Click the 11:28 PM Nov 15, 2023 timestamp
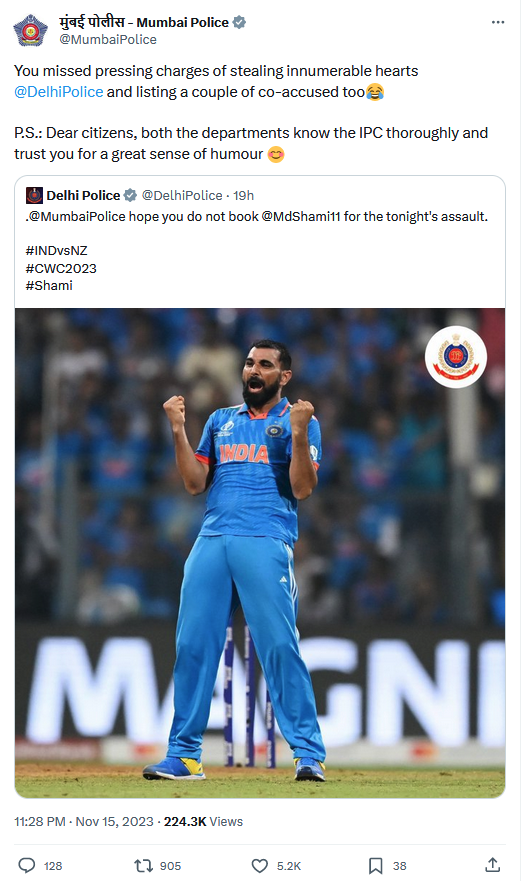The height and width of the screenshot is (881, 524). pyautogui.click(x=84, y=821)
